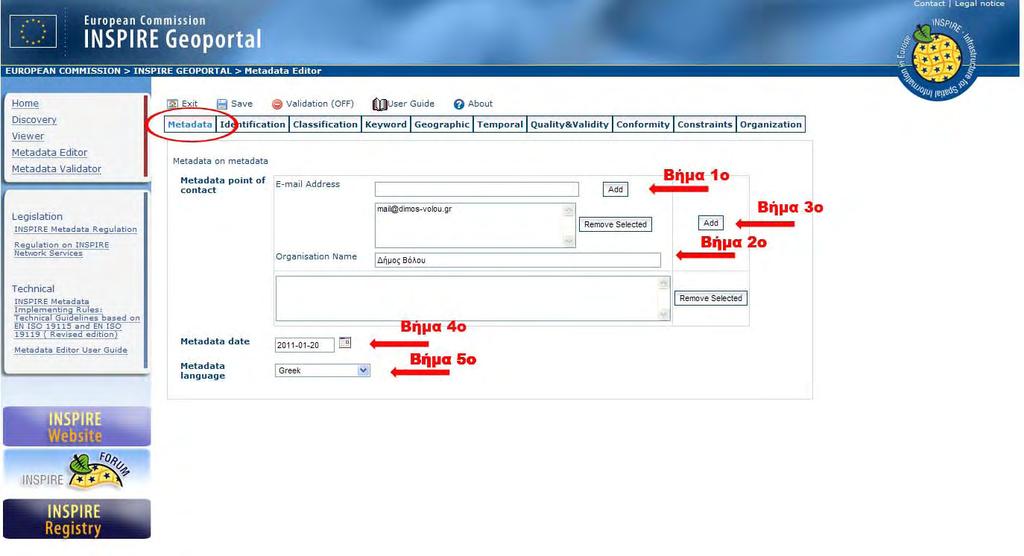The height and width of the screenshot is (556, 1024).
Task: Click the red Validation (OFF) icon
Action: pyautogui.click(x=277, y=104)
